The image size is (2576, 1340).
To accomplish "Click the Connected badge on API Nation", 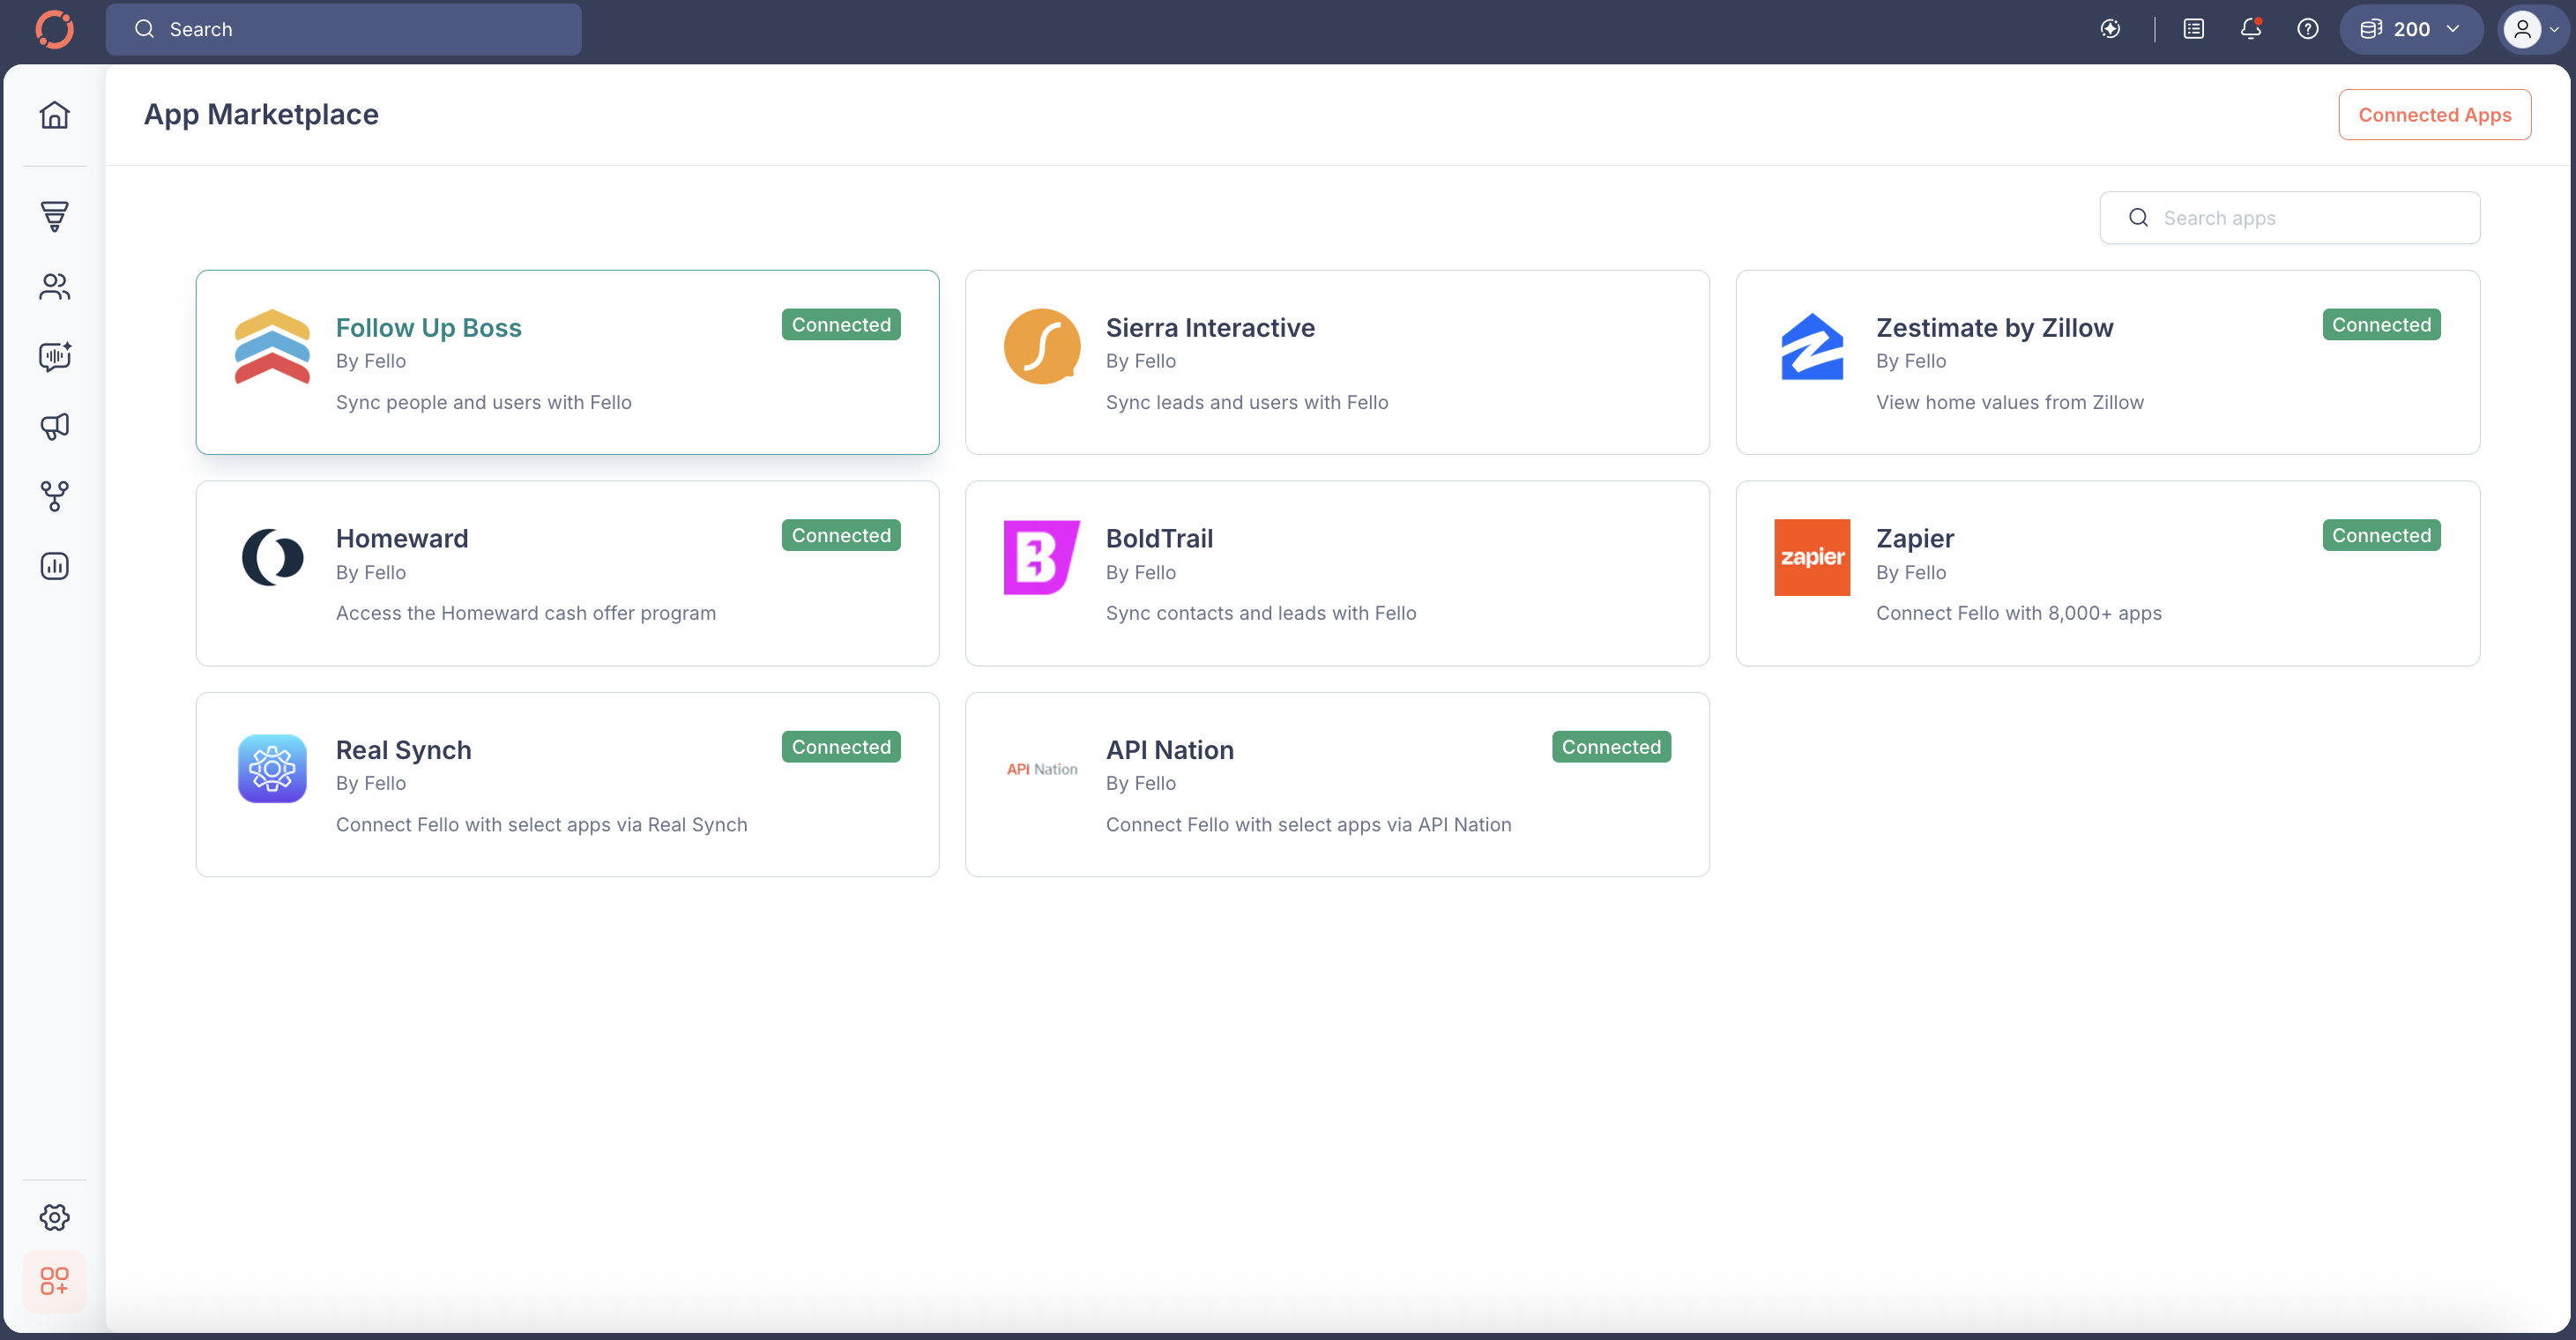I will click(1611, 746).
